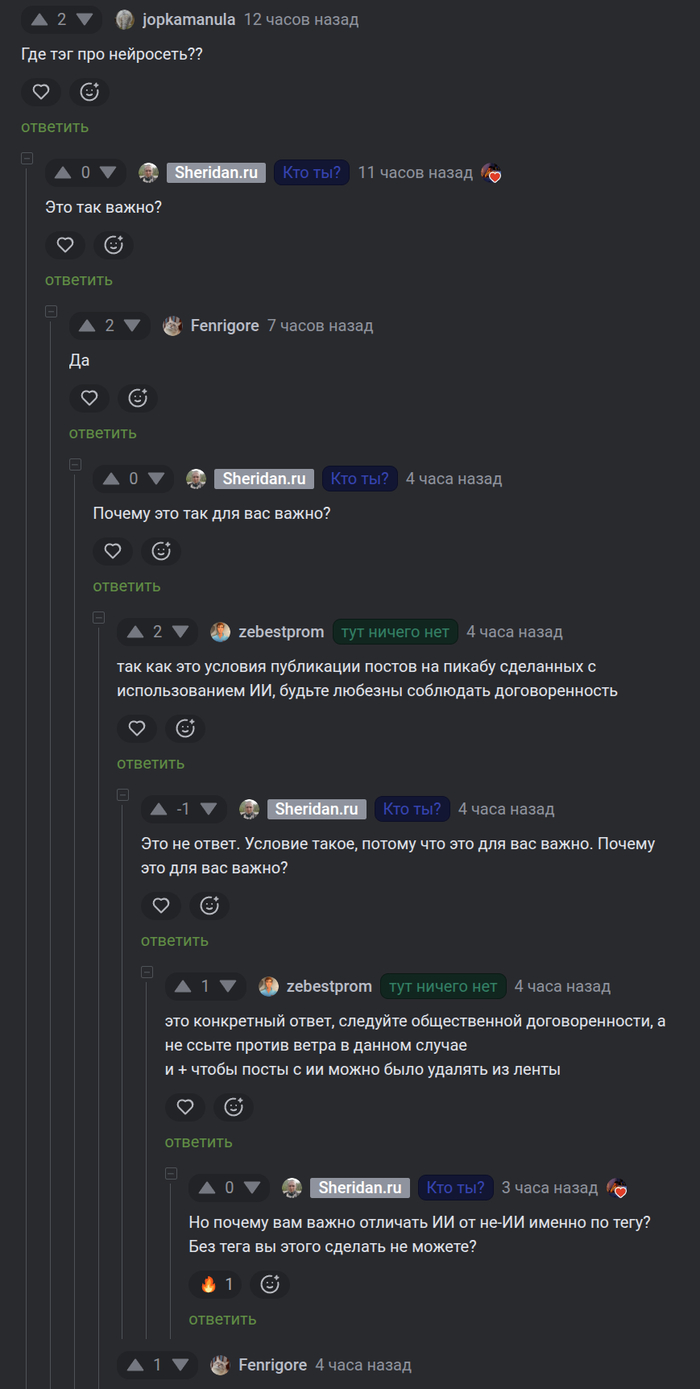Upvote jopkamanula's comment about the neural network tag
Image resolution: width=700 pixels, height=1389 pixels.
click(x=40, y=19)
